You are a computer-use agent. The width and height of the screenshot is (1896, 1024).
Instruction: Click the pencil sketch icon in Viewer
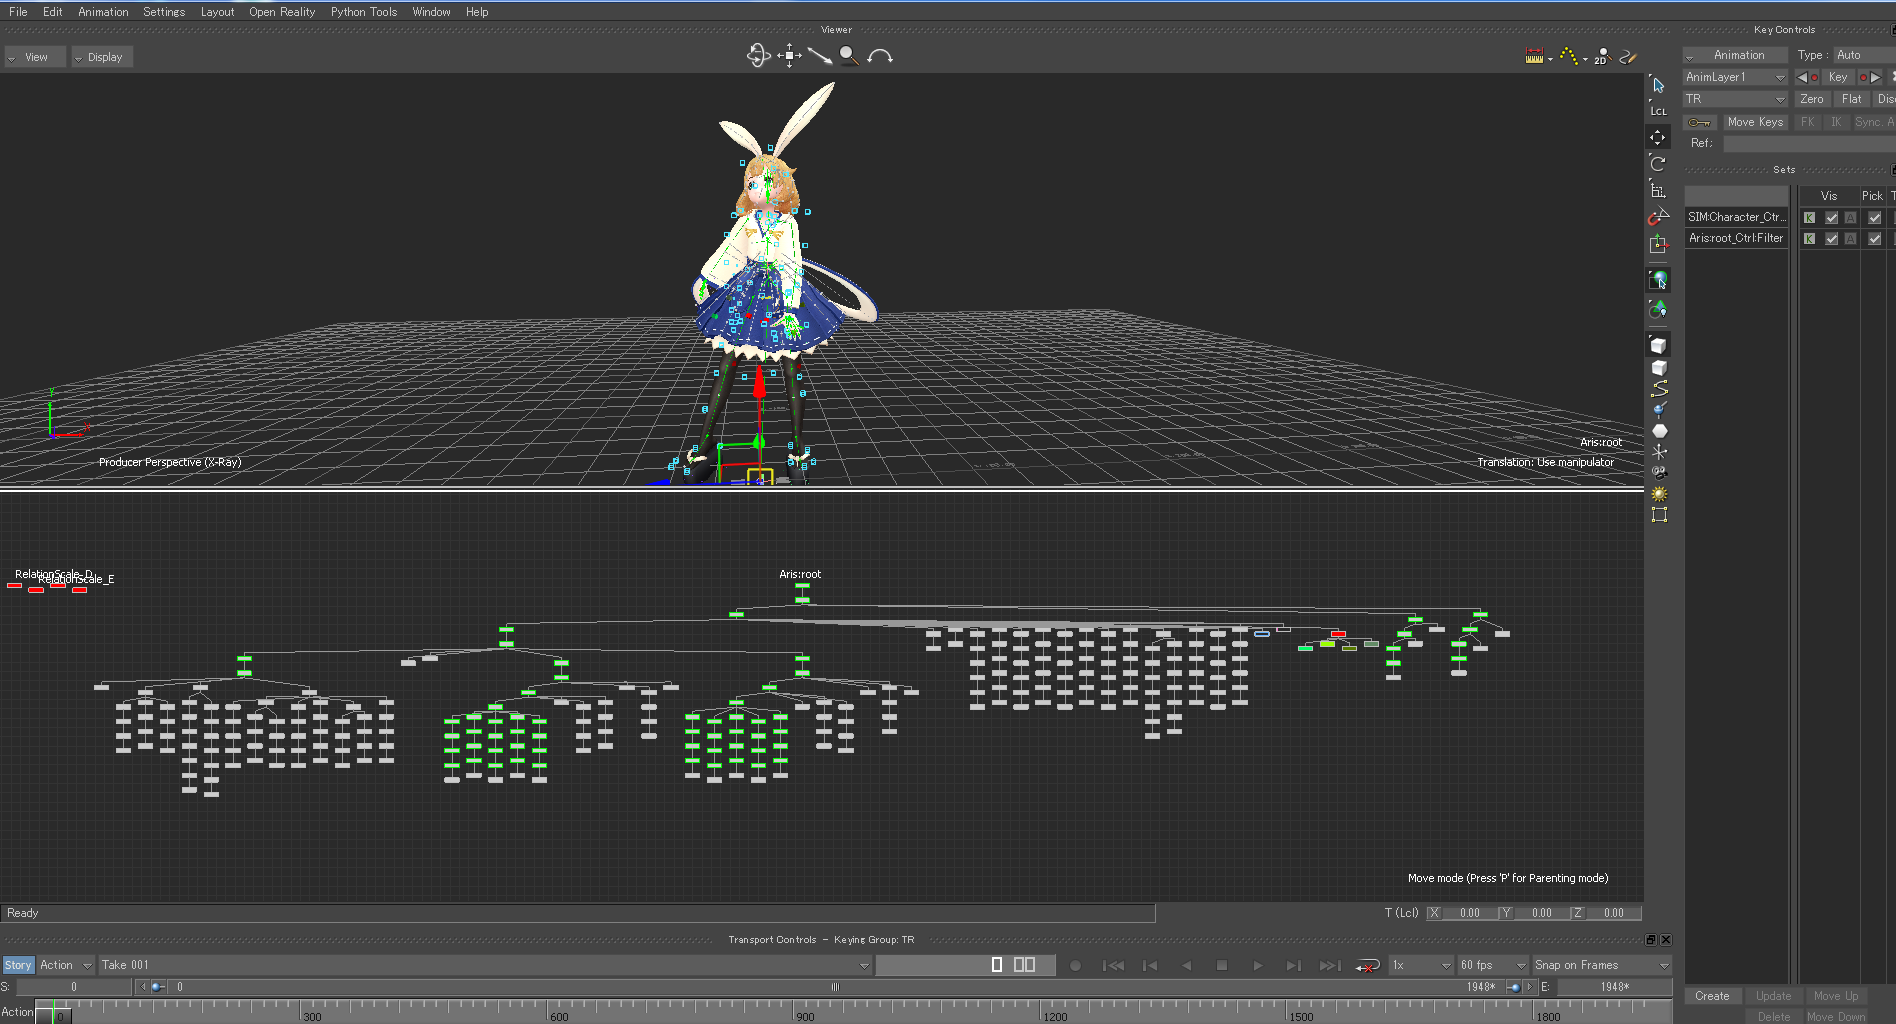[x=1628, y=57]
